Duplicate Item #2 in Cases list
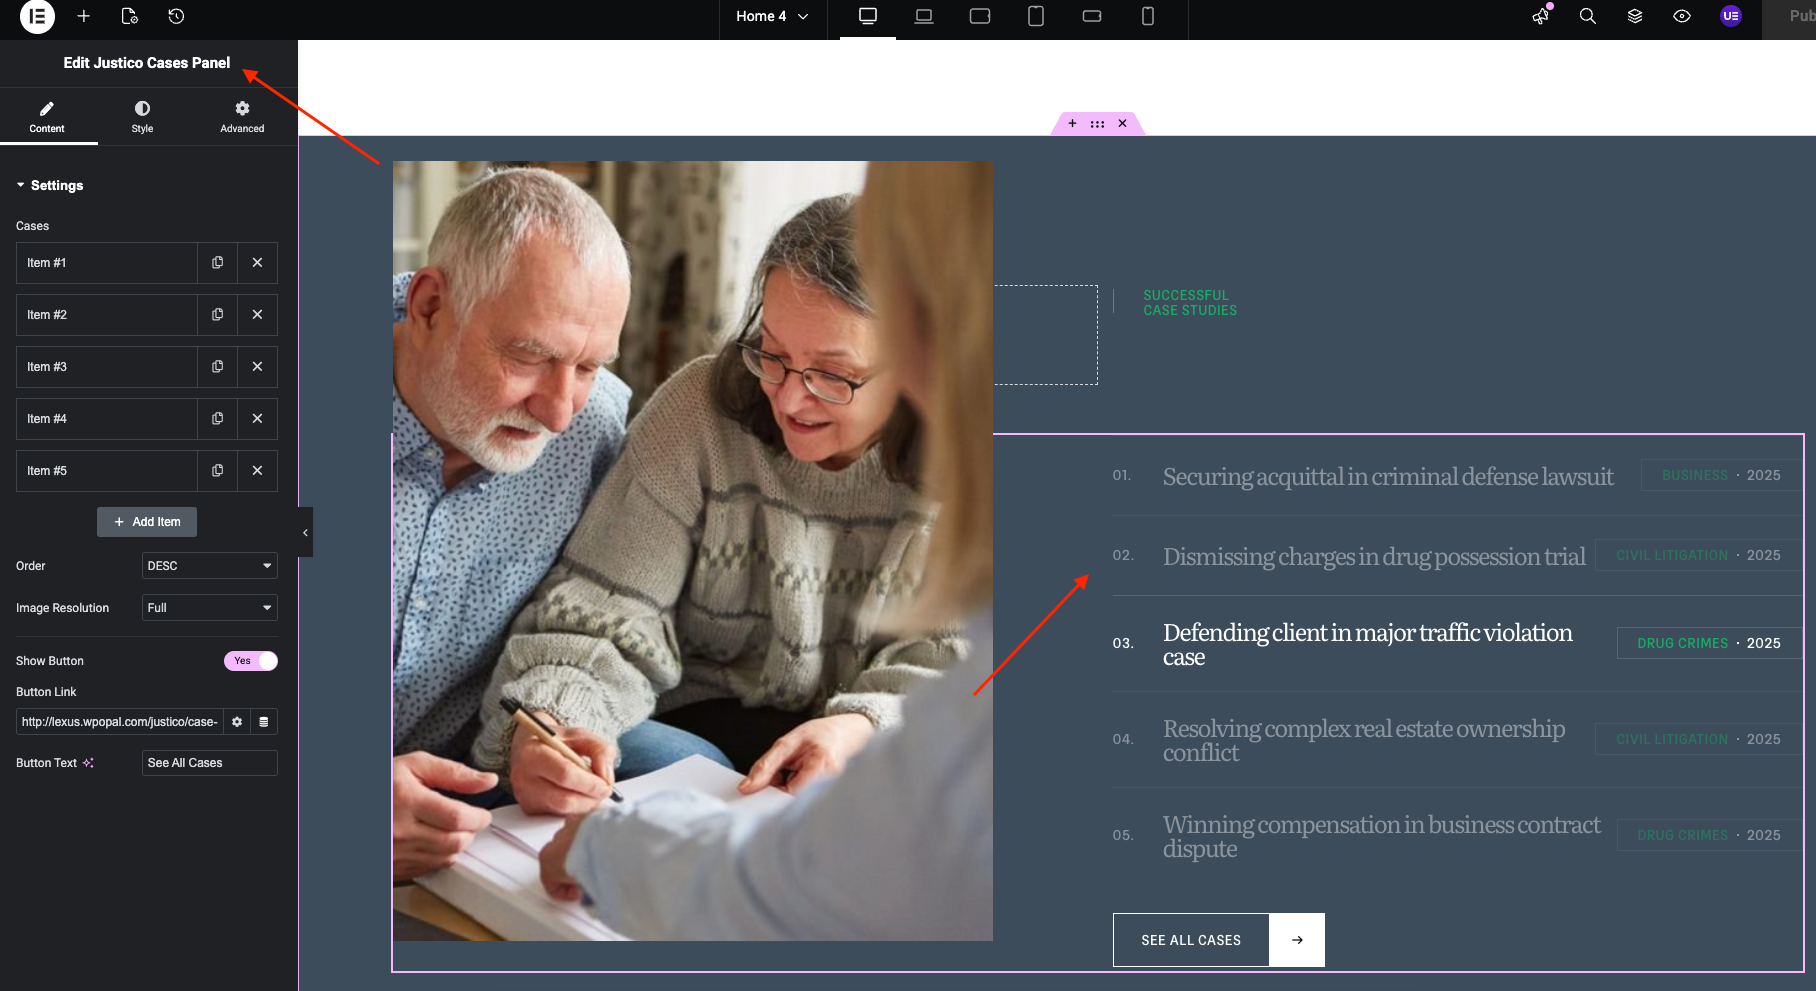Screen dimensions: 1816x991 (217, 315)
